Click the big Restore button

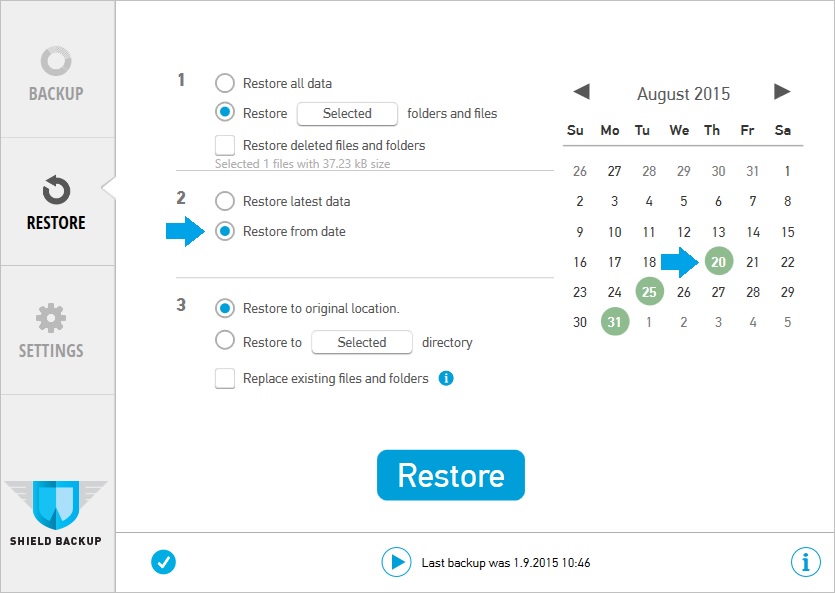[x=451, y=475]
